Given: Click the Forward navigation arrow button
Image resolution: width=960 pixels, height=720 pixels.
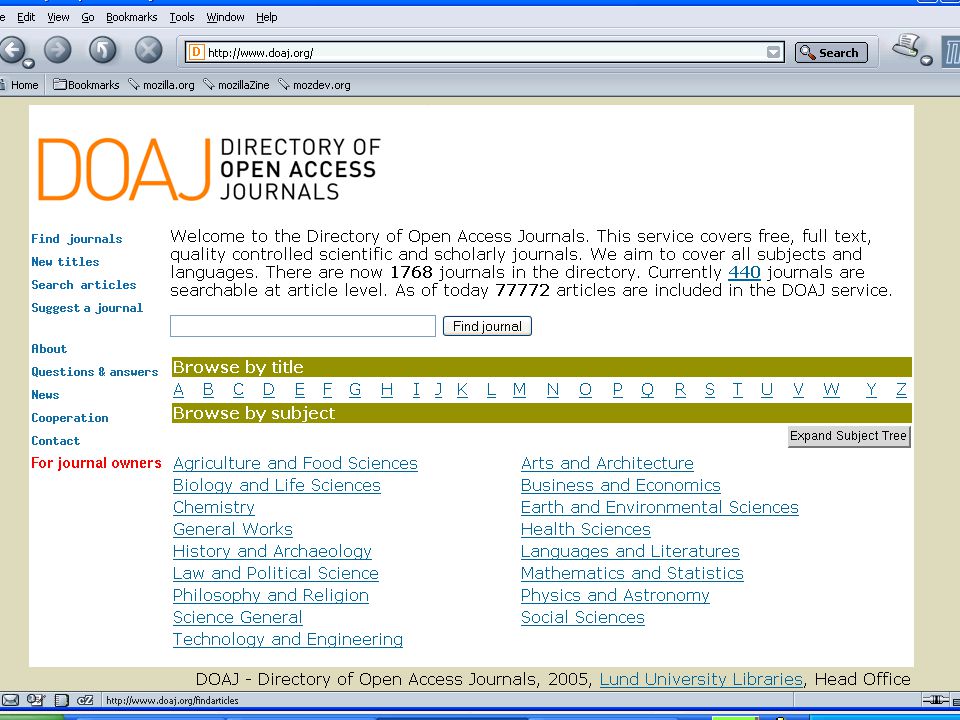Looking at the screenshot, I should 58,50.
